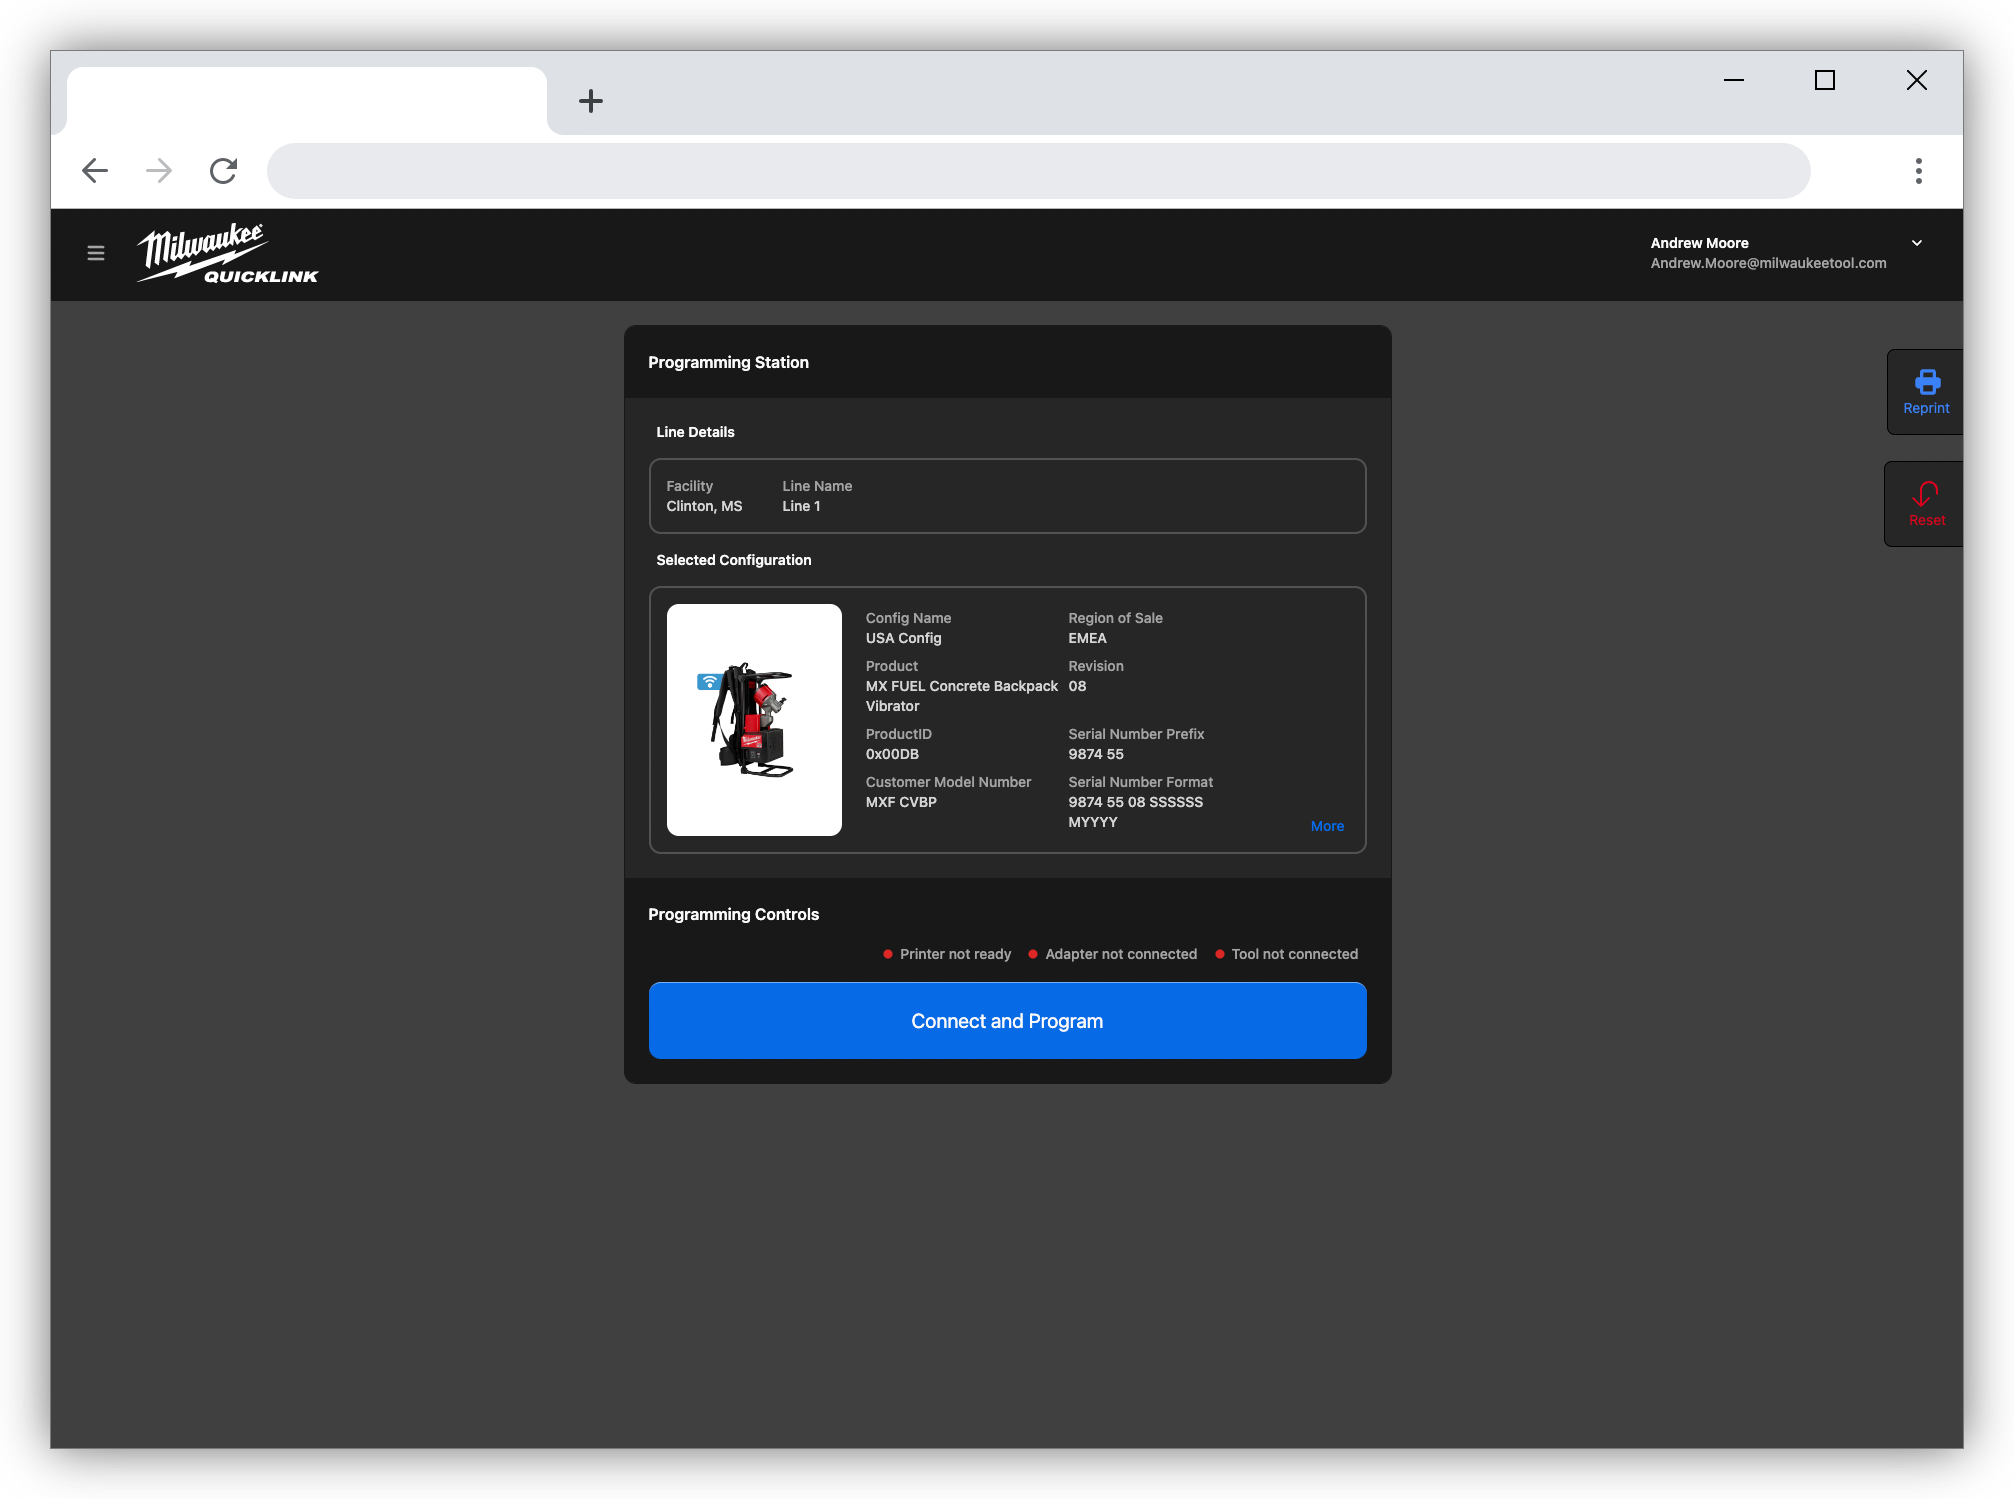Expand the Andrew Moore account dropdown
Viewport: 2014px width, 1499px height.
tap(1916, 243)
